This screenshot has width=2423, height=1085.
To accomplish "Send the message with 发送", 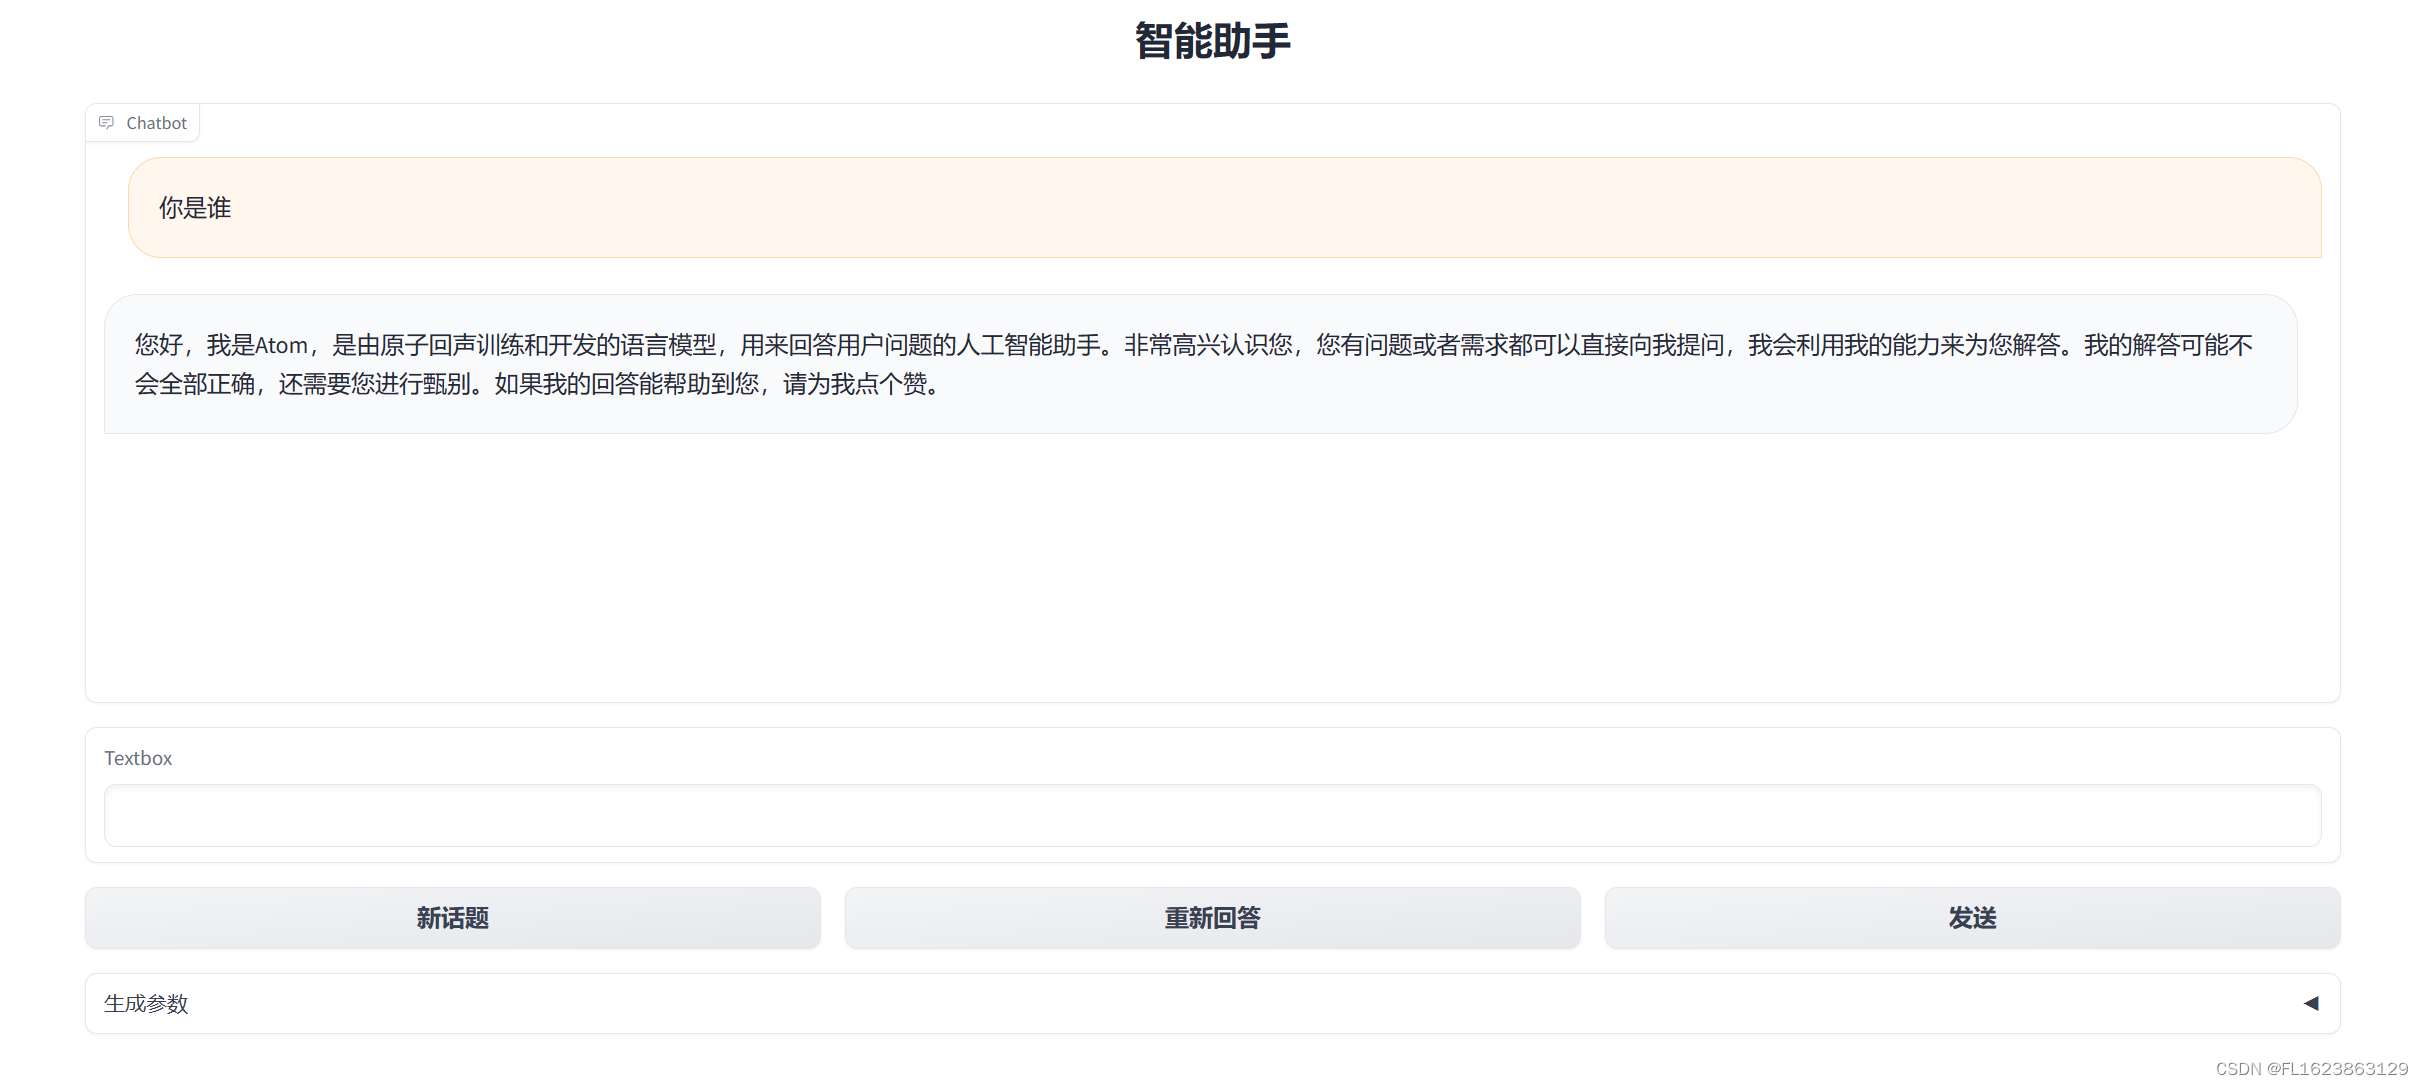I will click(x=1972, y=918).
